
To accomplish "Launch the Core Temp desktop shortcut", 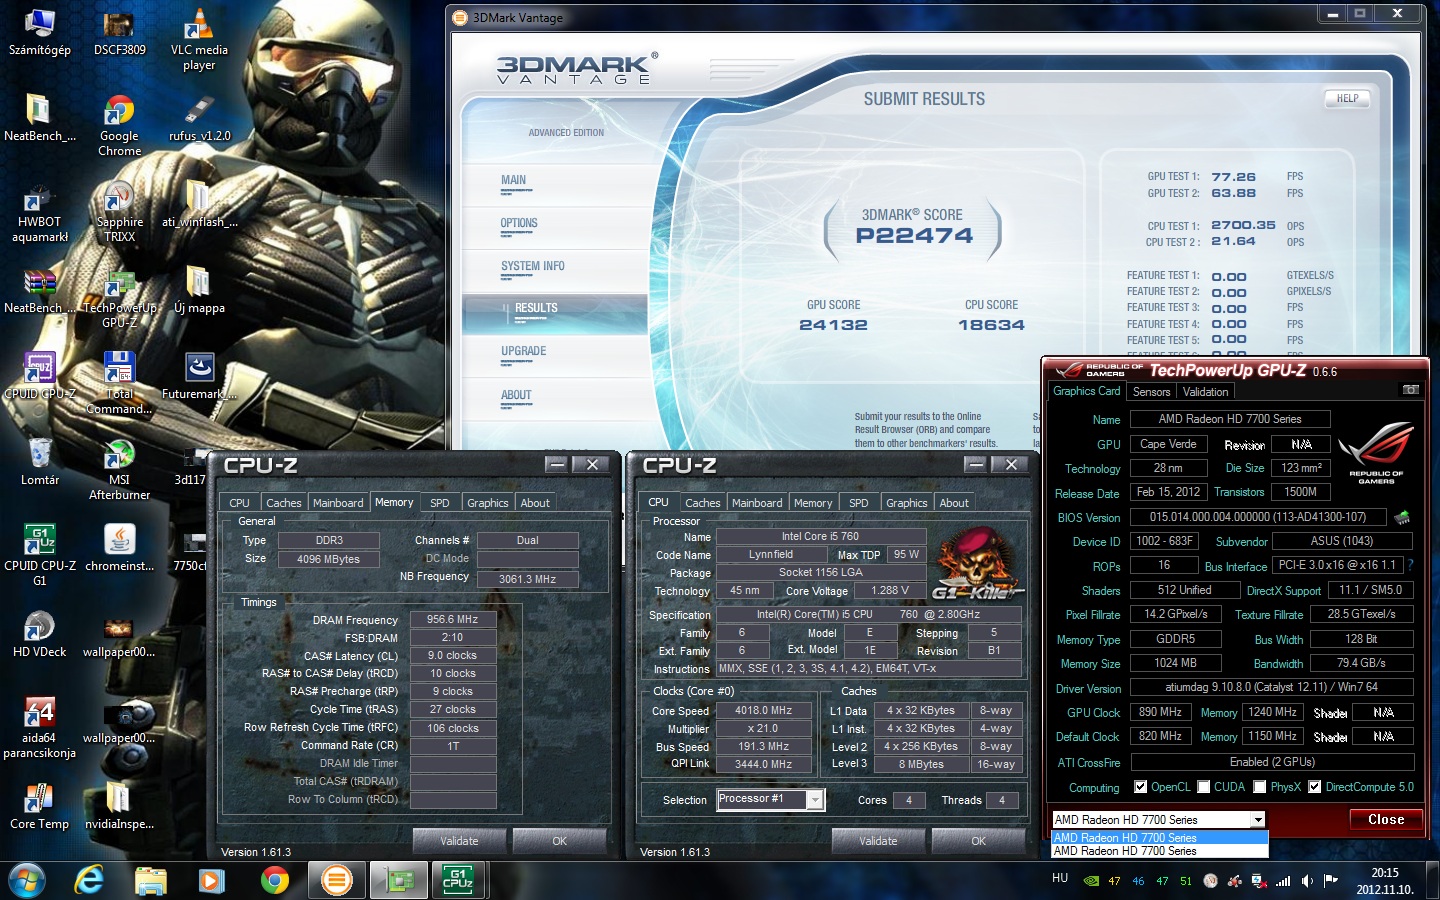I will 39,807.
